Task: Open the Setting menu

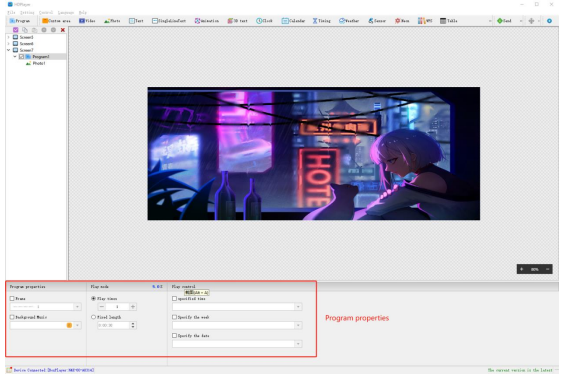Action: [x=27, y=13]
